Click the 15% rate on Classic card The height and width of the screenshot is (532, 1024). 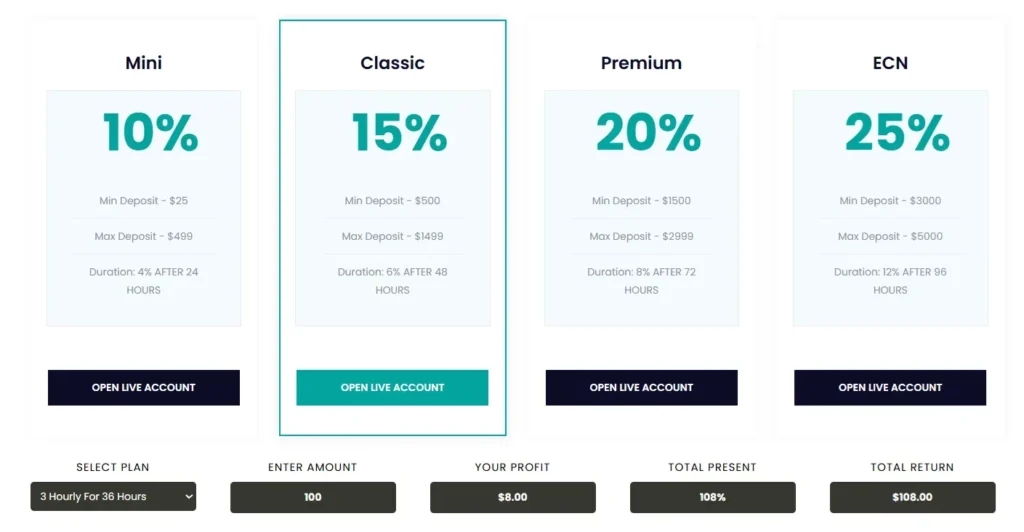[399, 132]
